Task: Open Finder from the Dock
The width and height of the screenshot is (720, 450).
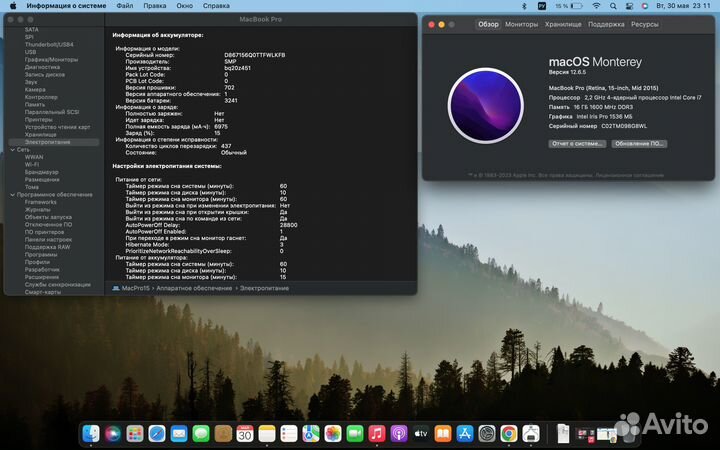Action: [x=91, y=433]
